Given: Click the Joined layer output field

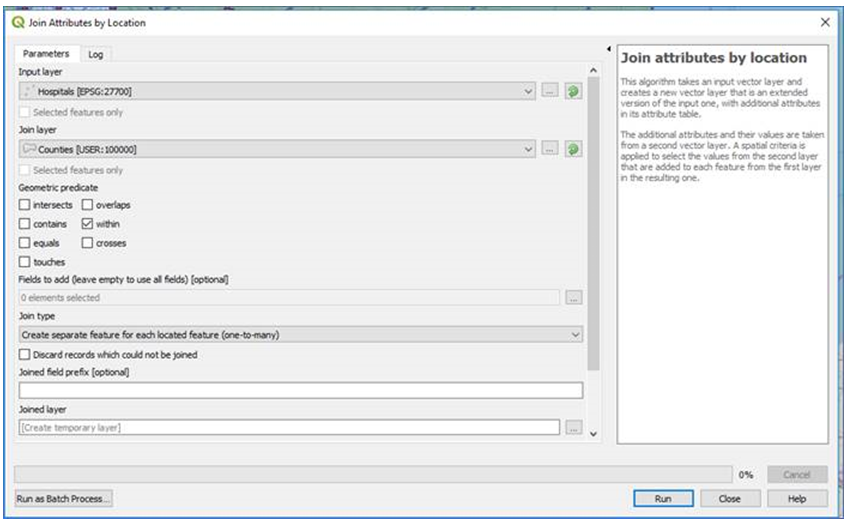Looking at the screenshot, I should [289, 428].
